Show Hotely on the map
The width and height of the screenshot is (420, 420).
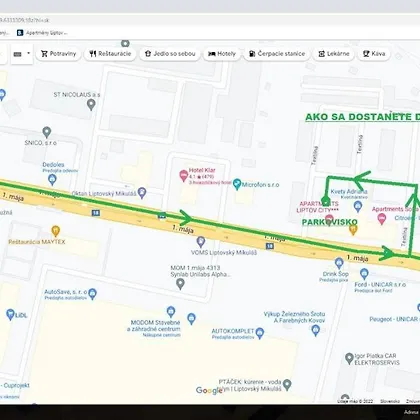(x=222, y=54)
